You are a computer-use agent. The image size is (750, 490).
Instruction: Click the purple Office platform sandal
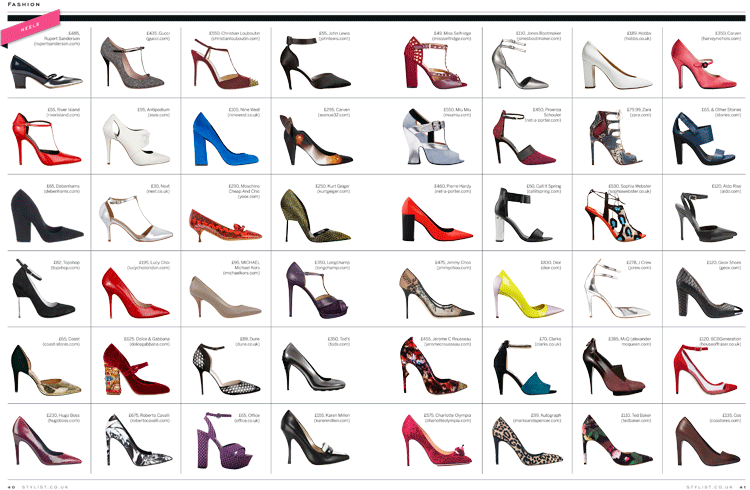pyautogui.click(x=225, y=440)
